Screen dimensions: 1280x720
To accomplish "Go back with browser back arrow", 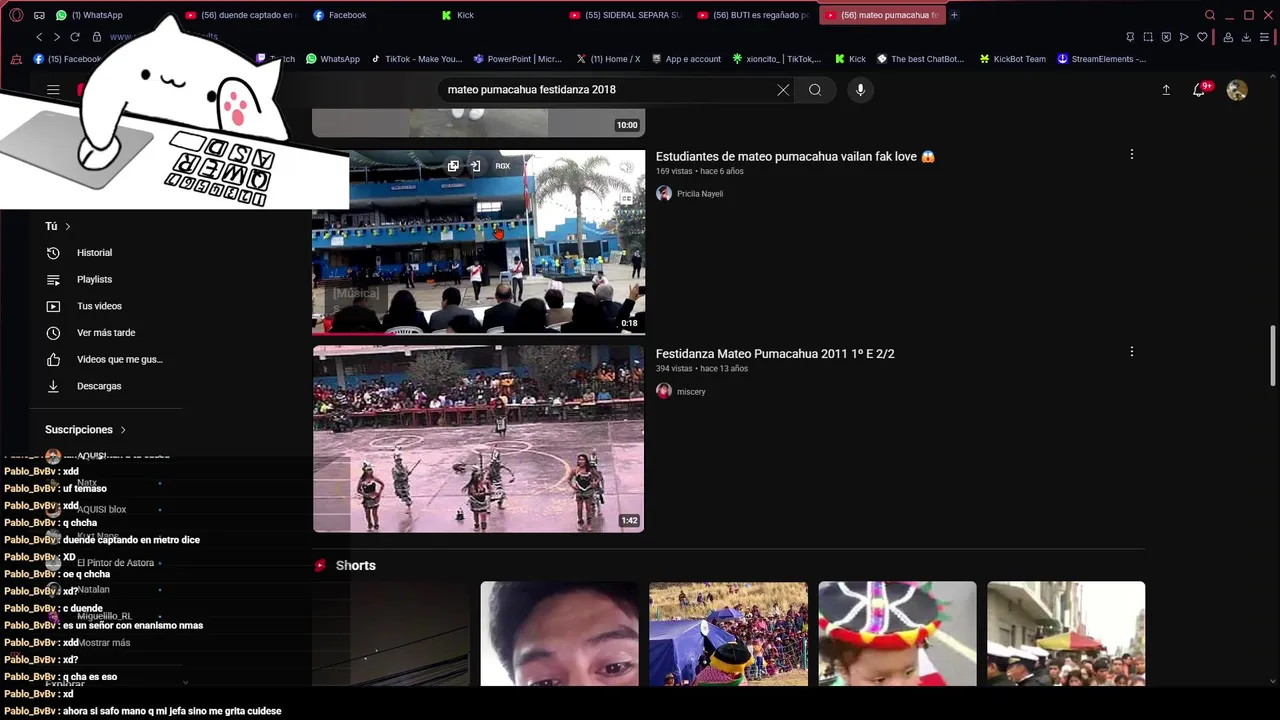I will pos(39,37).
